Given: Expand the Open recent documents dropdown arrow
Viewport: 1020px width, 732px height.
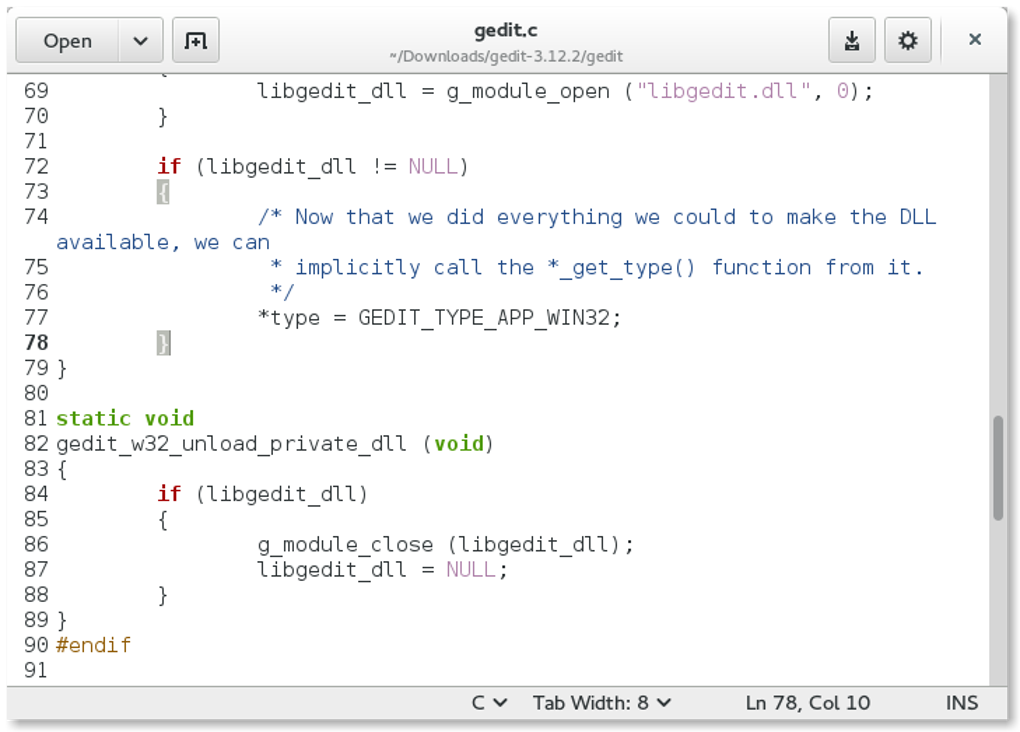Looking at the screenshot, I should (140, 40).
